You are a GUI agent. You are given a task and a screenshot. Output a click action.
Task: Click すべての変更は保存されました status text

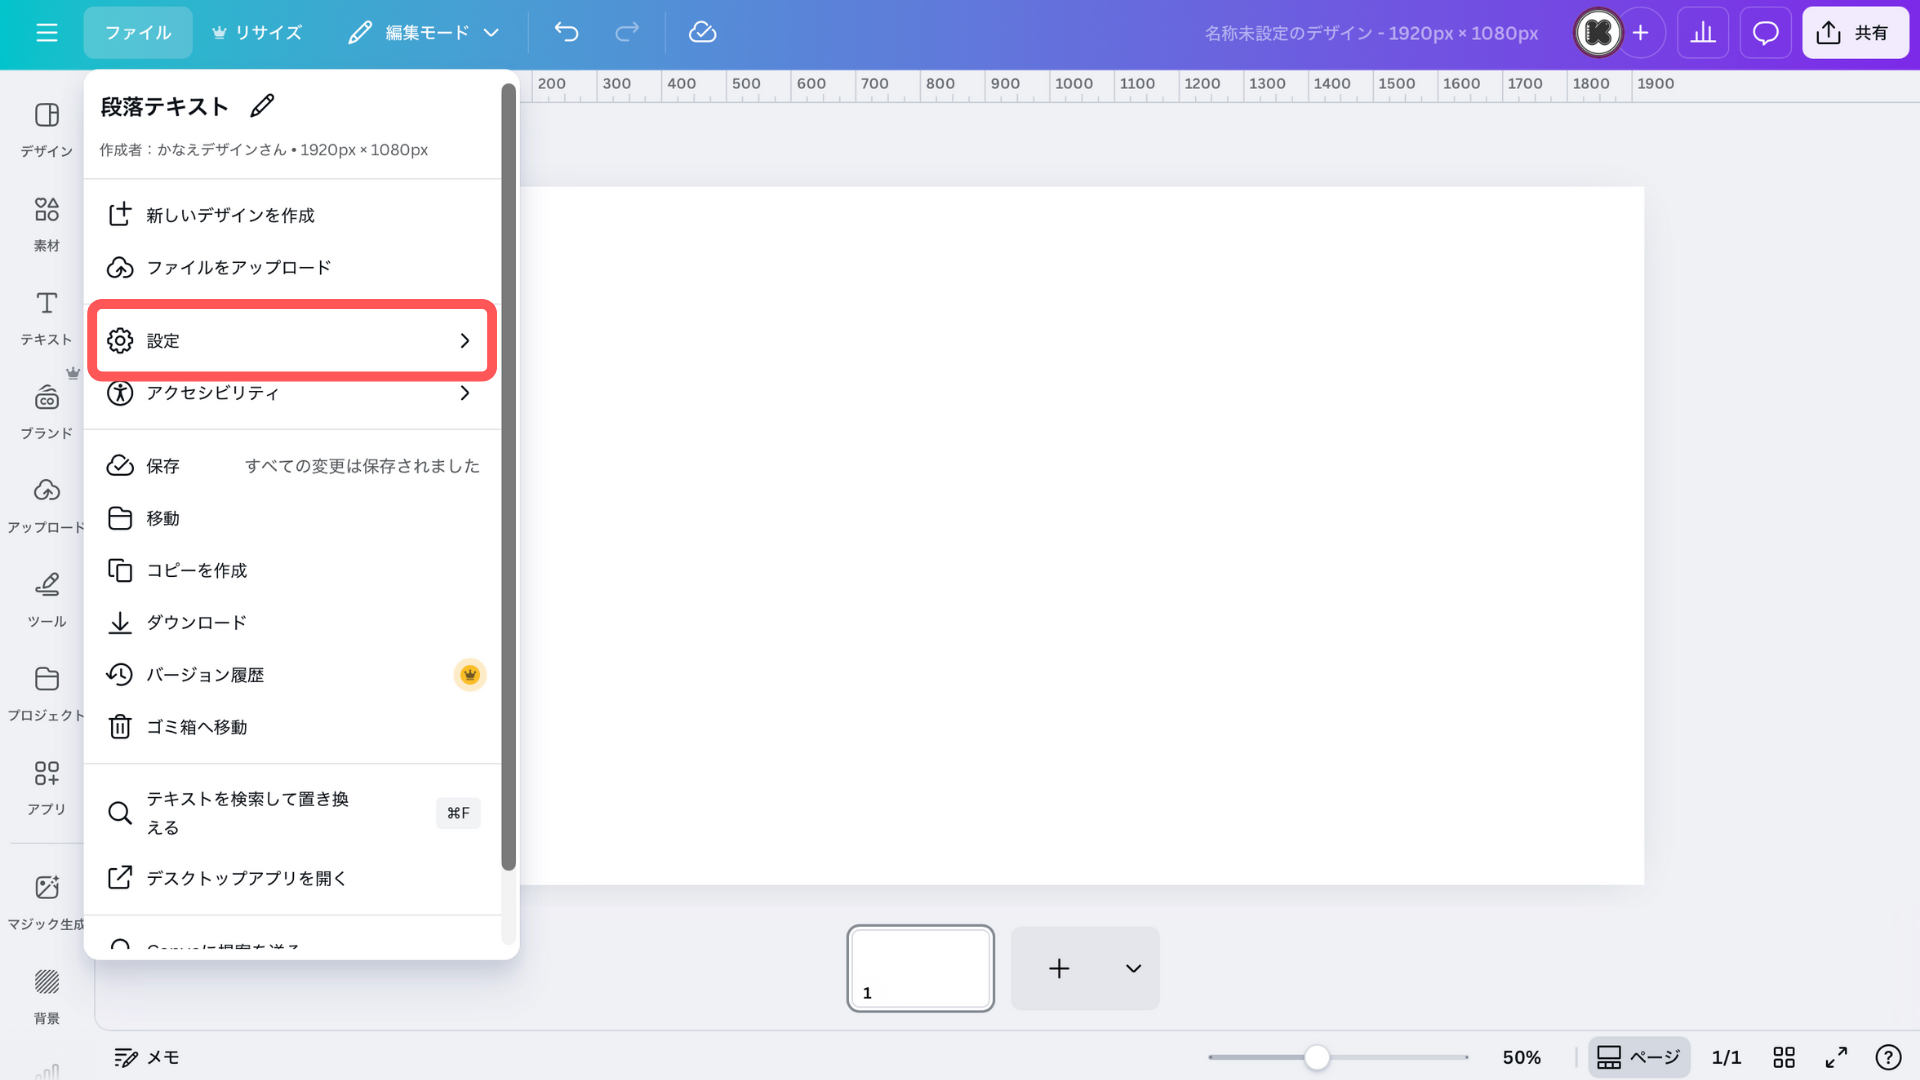click(x=362, y=466)
